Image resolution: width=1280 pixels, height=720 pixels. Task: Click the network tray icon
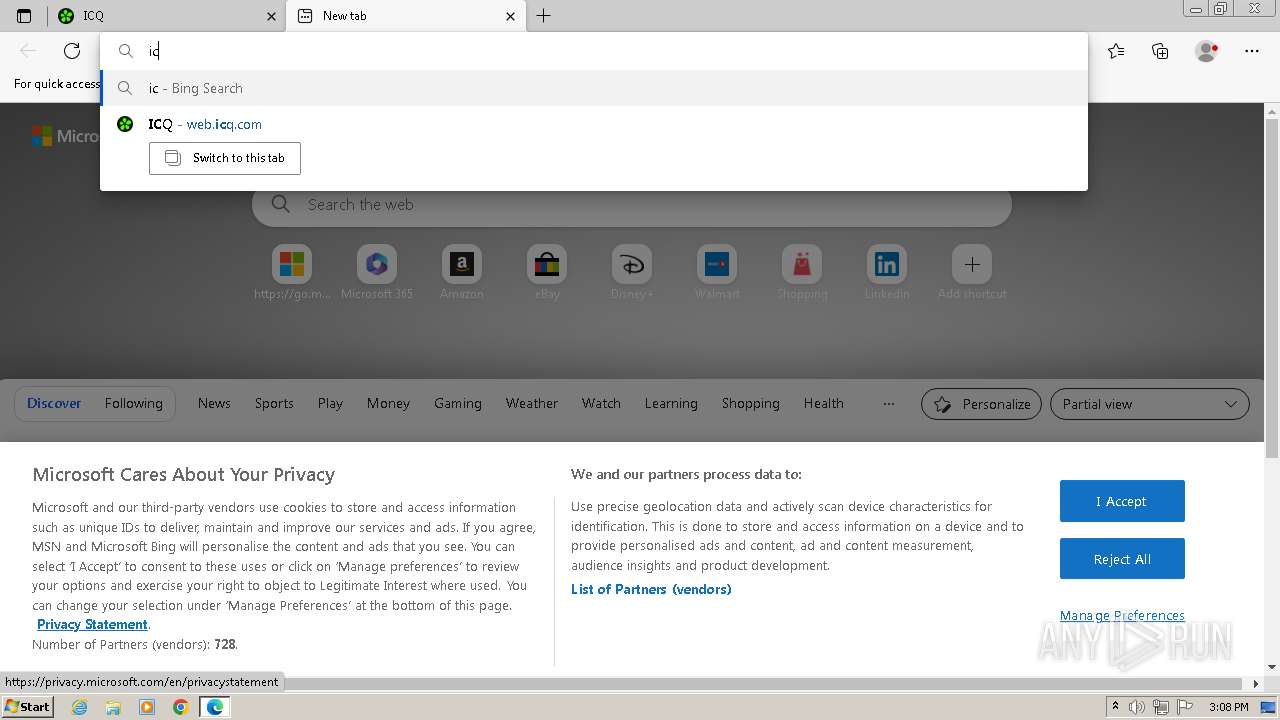[1161, 707]
